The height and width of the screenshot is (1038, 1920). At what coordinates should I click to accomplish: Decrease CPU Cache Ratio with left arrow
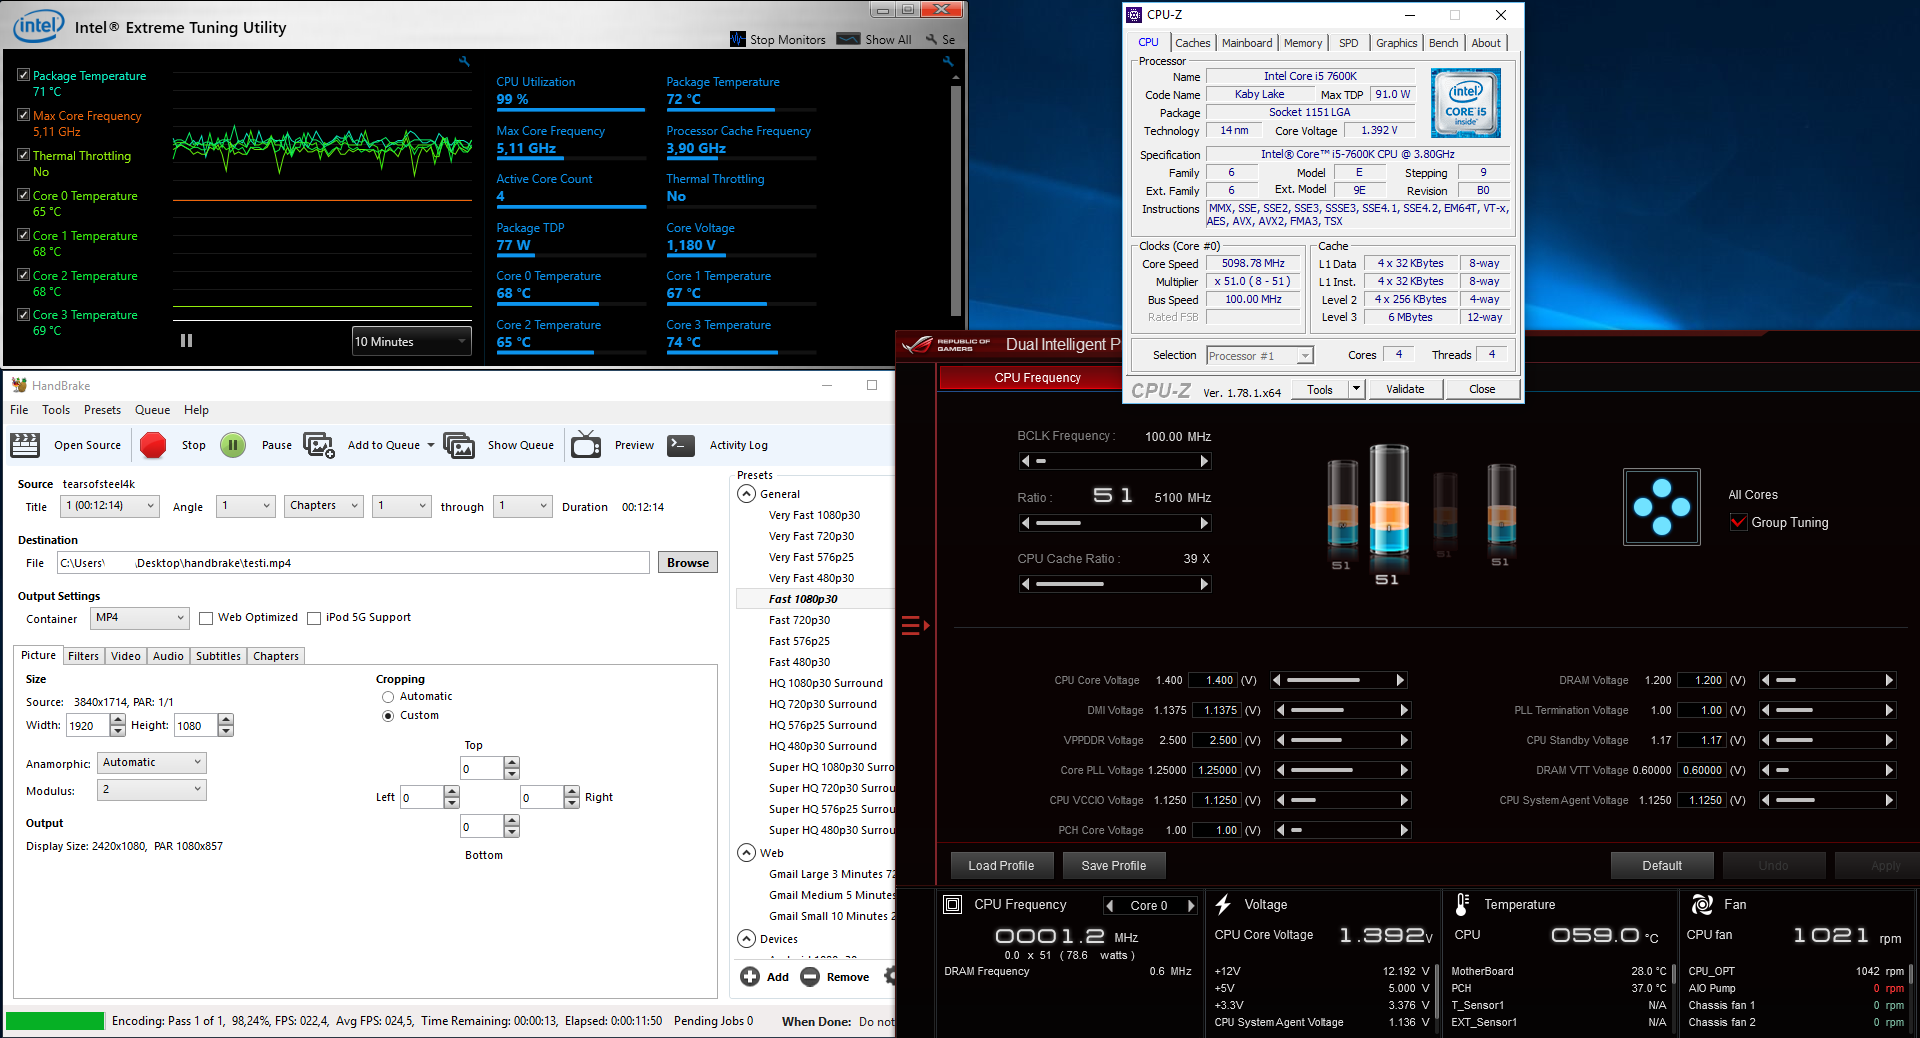pos(1025,584)
